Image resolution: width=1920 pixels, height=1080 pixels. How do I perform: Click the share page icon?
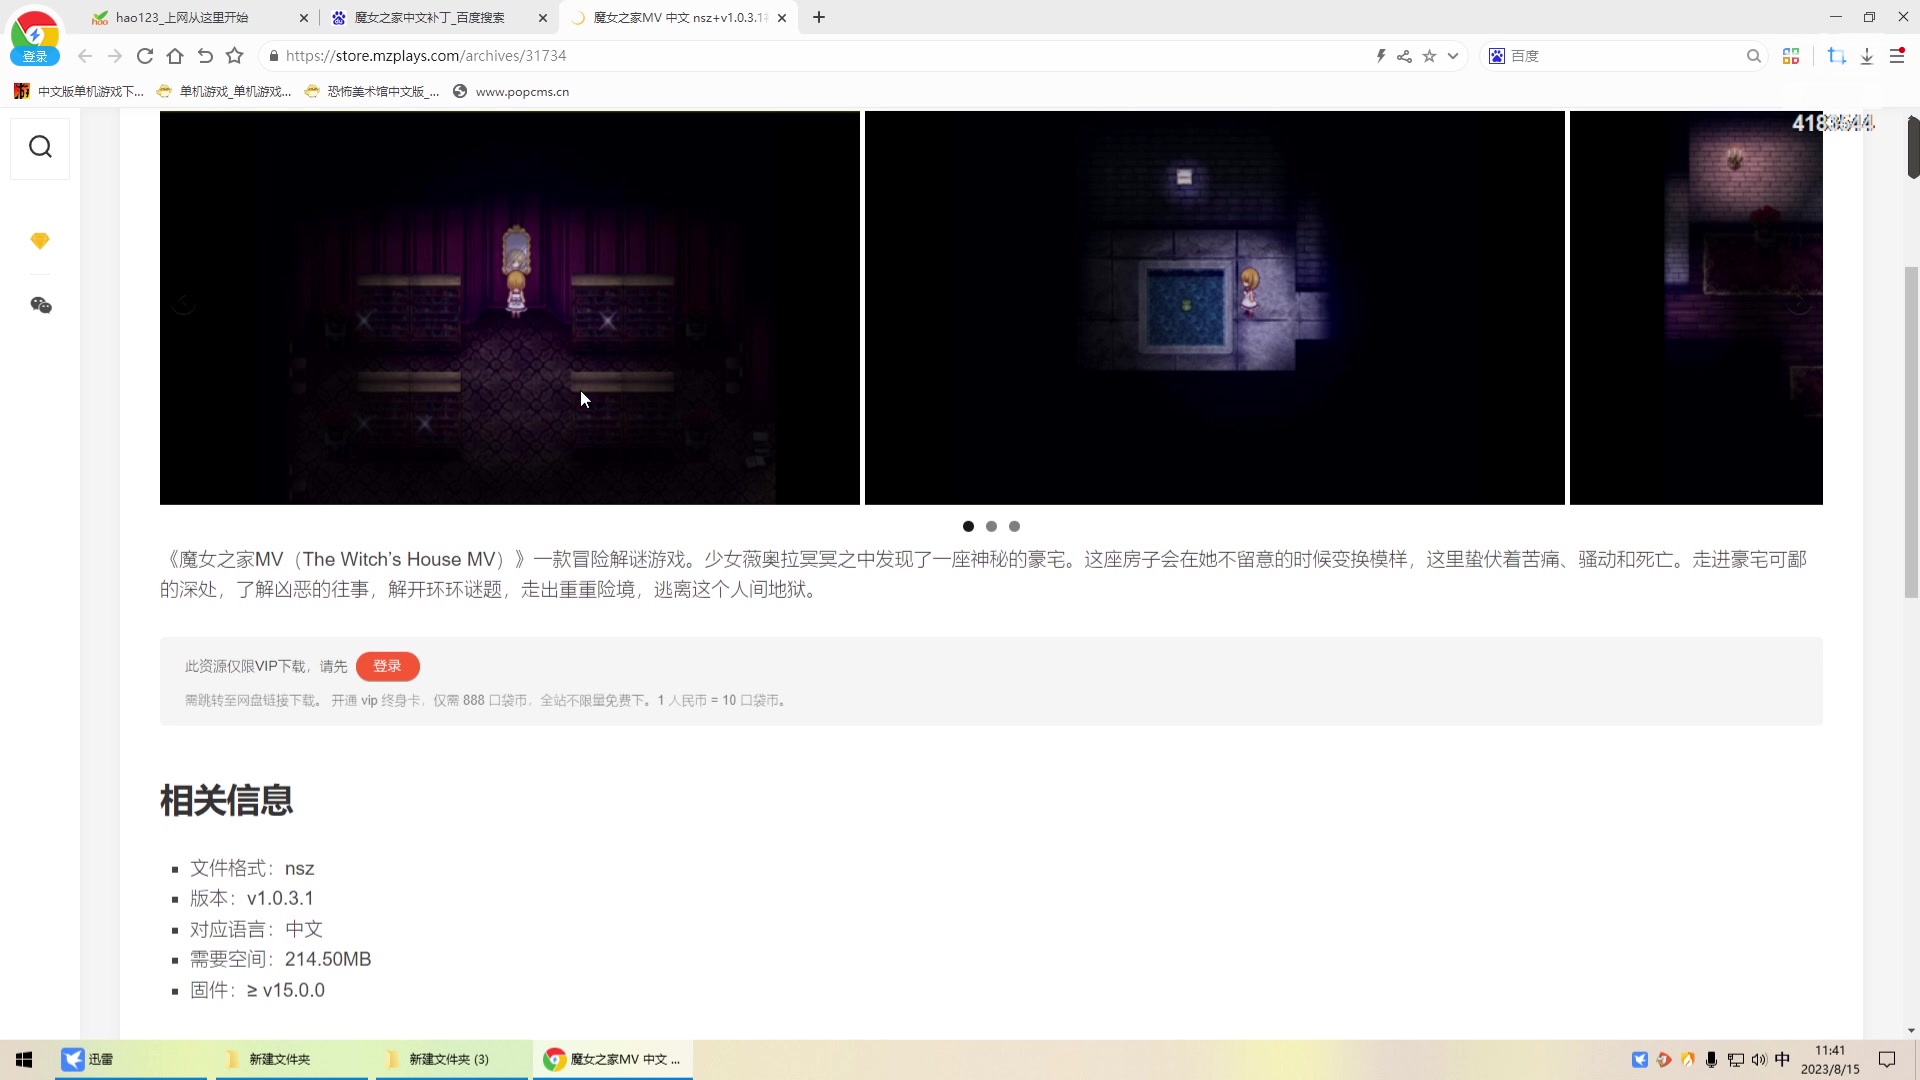click(x=1405, y=56)
